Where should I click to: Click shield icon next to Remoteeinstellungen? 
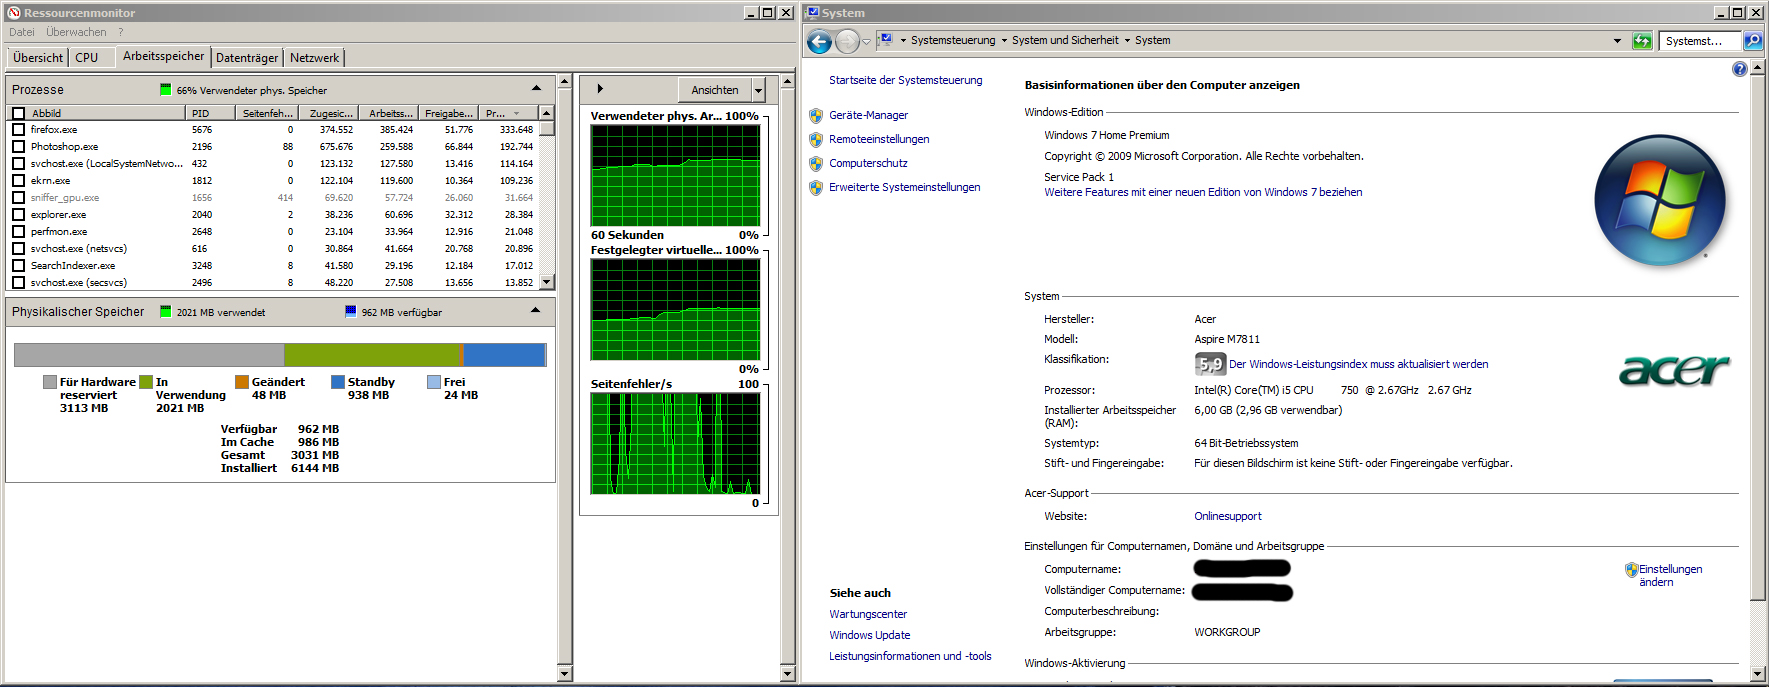(x=816, y=140)
